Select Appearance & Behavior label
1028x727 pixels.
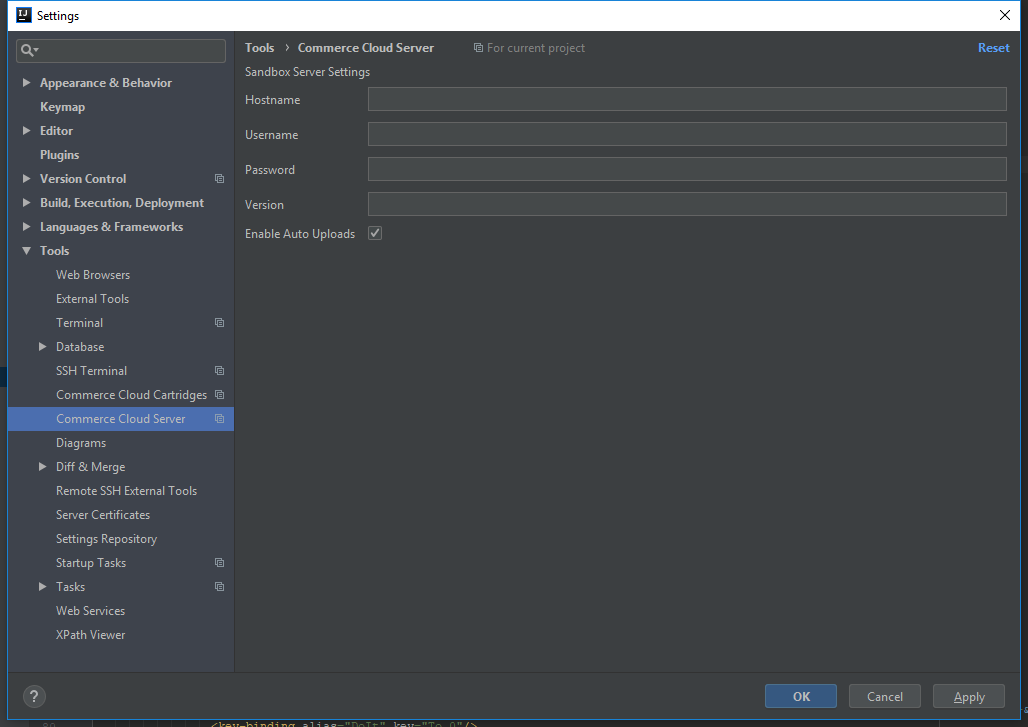pyautogui.click(x=106, y=83)
